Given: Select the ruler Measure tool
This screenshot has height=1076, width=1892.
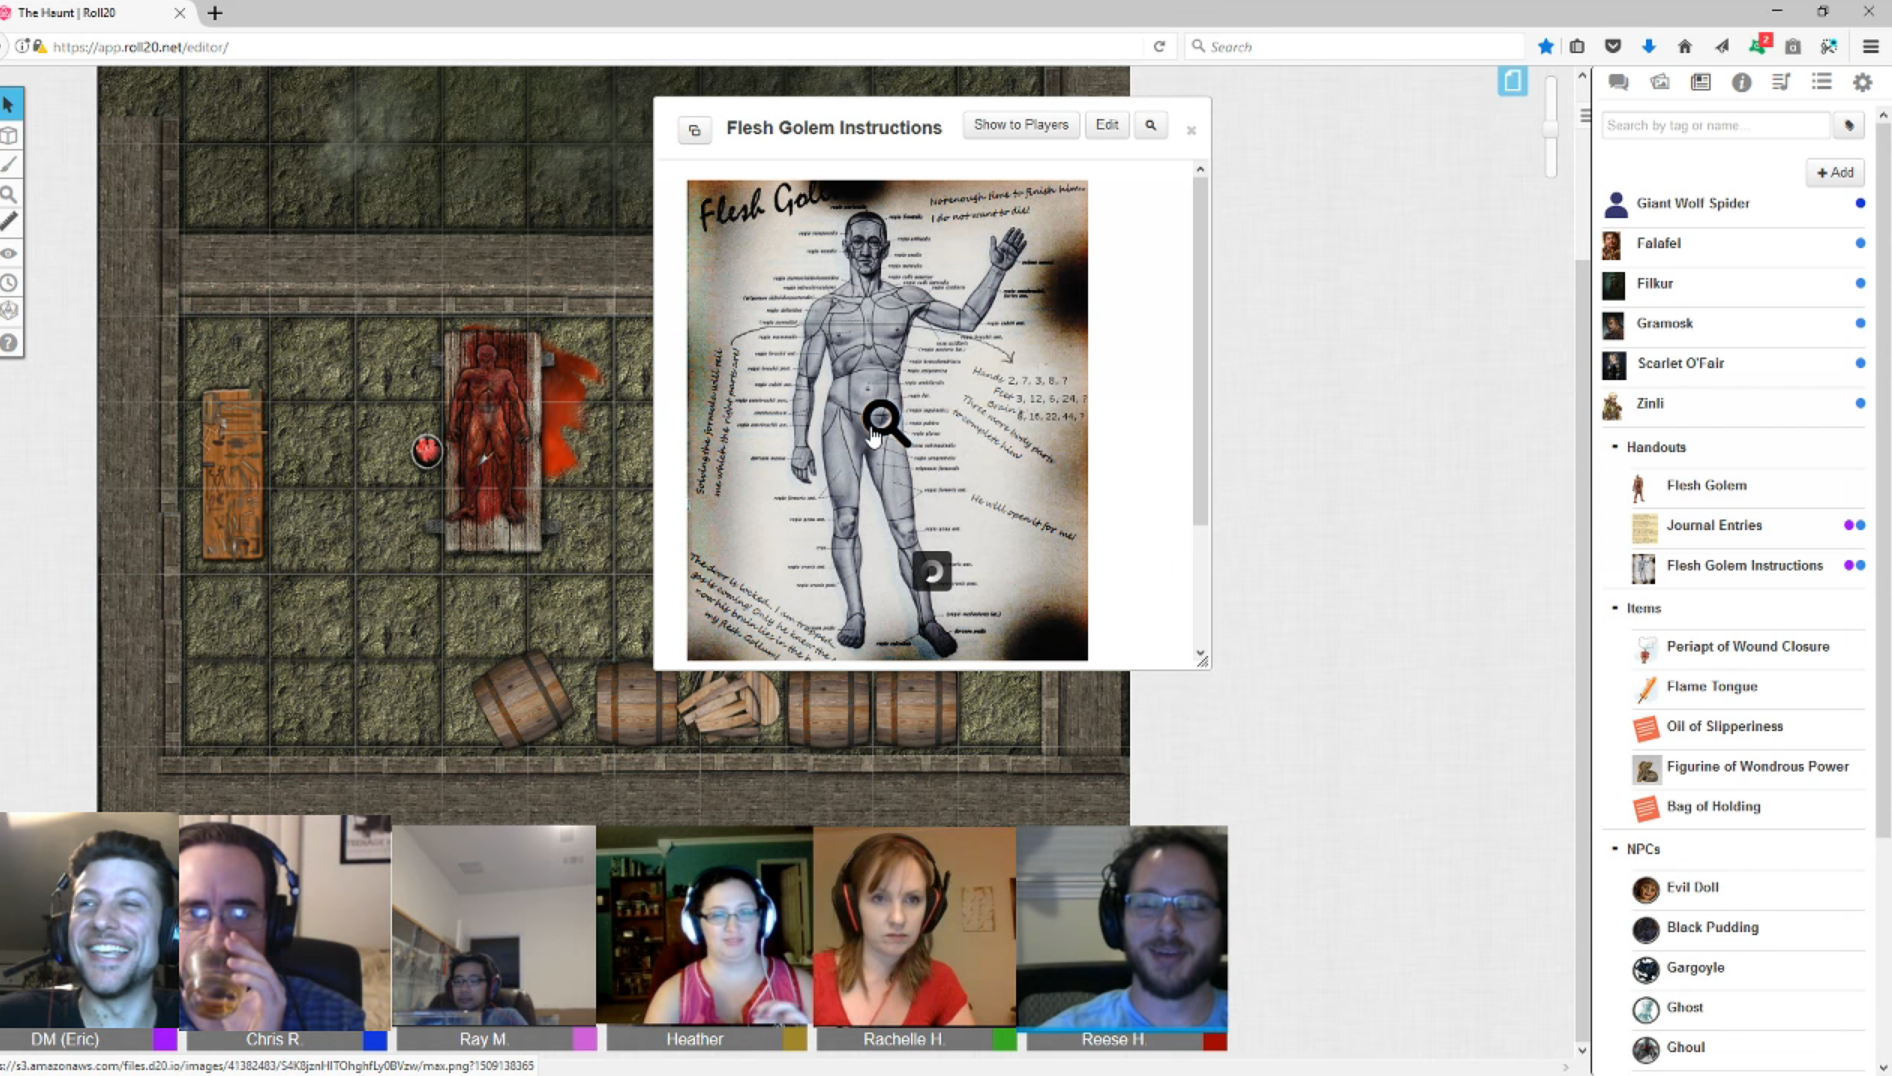Looking at the screenshot, I should (10, 222).
